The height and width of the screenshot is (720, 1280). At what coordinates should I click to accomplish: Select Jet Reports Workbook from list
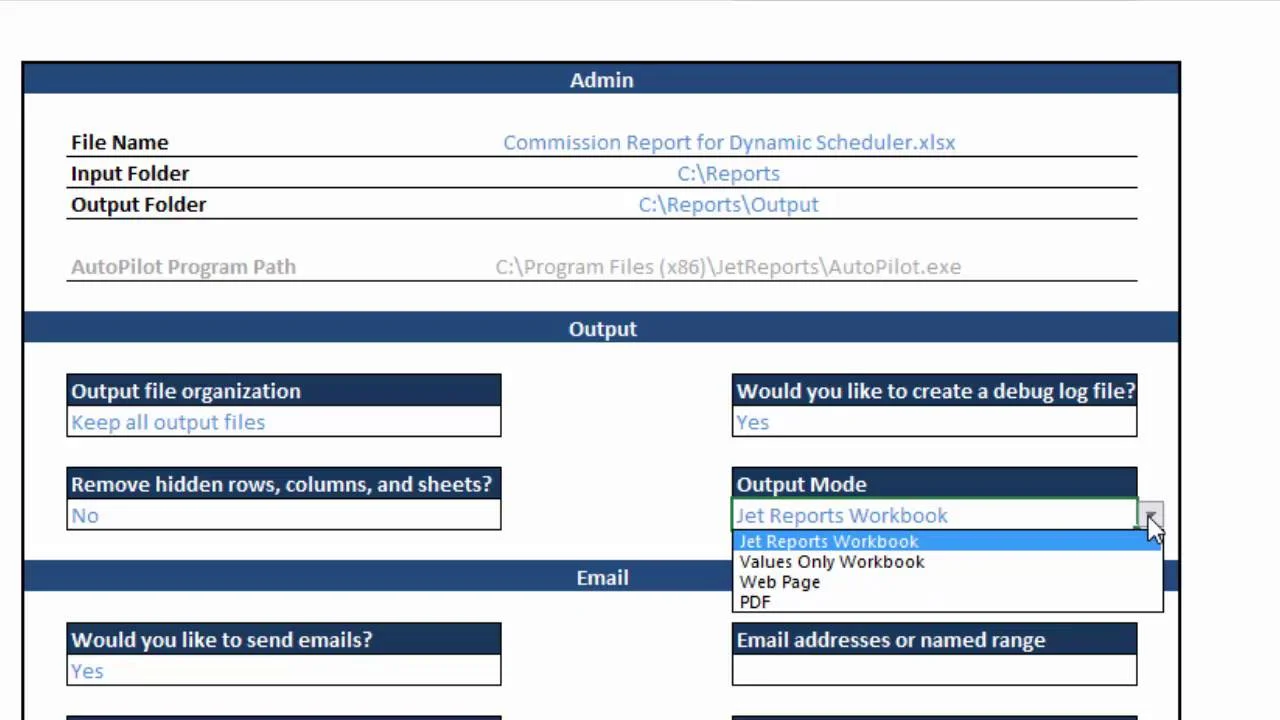tap(828, 541)
